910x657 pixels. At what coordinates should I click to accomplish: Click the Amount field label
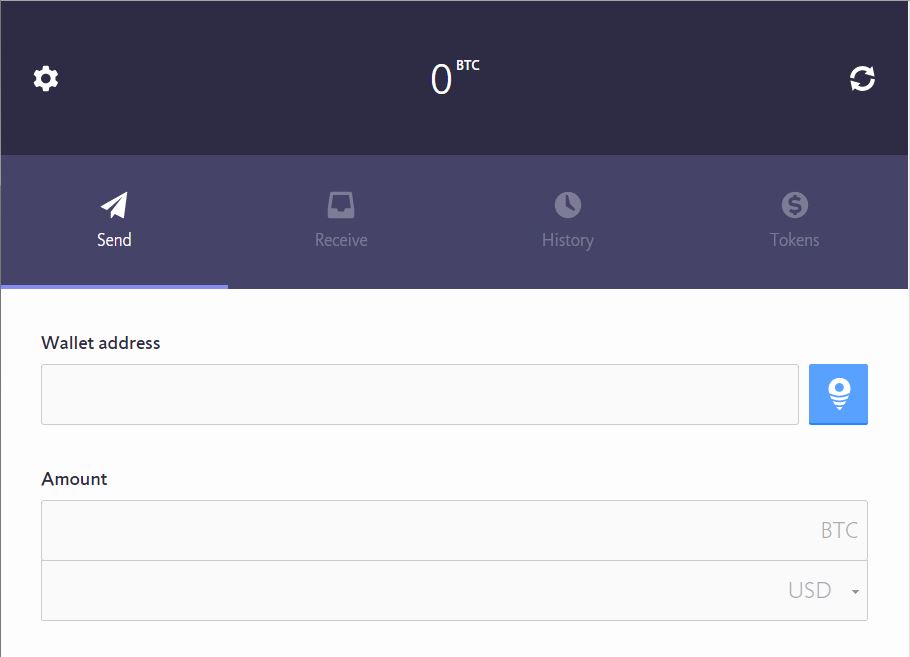click(x=74, y=479)
